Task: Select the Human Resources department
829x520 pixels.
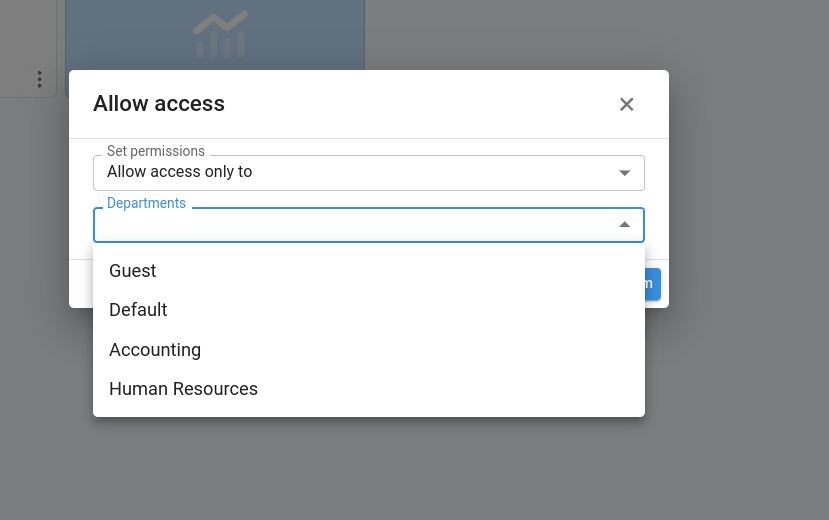Action: tap(183, 389)
